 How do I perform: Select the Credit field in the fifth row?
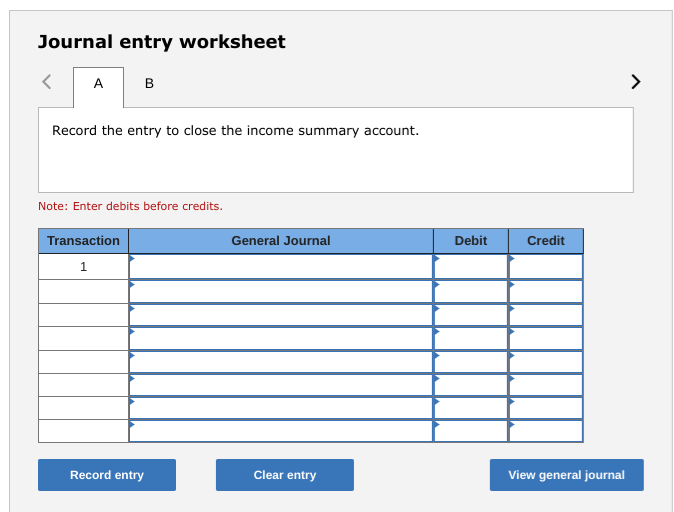click(x=546, y=362)
